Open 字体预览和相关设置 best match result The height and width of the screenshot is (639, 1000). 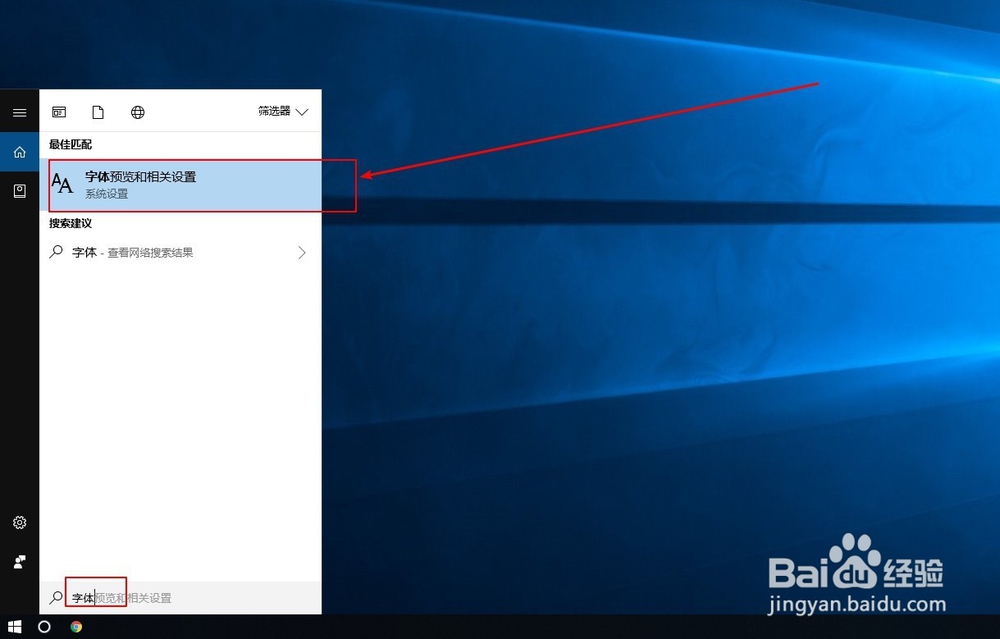tap(180, 185)
